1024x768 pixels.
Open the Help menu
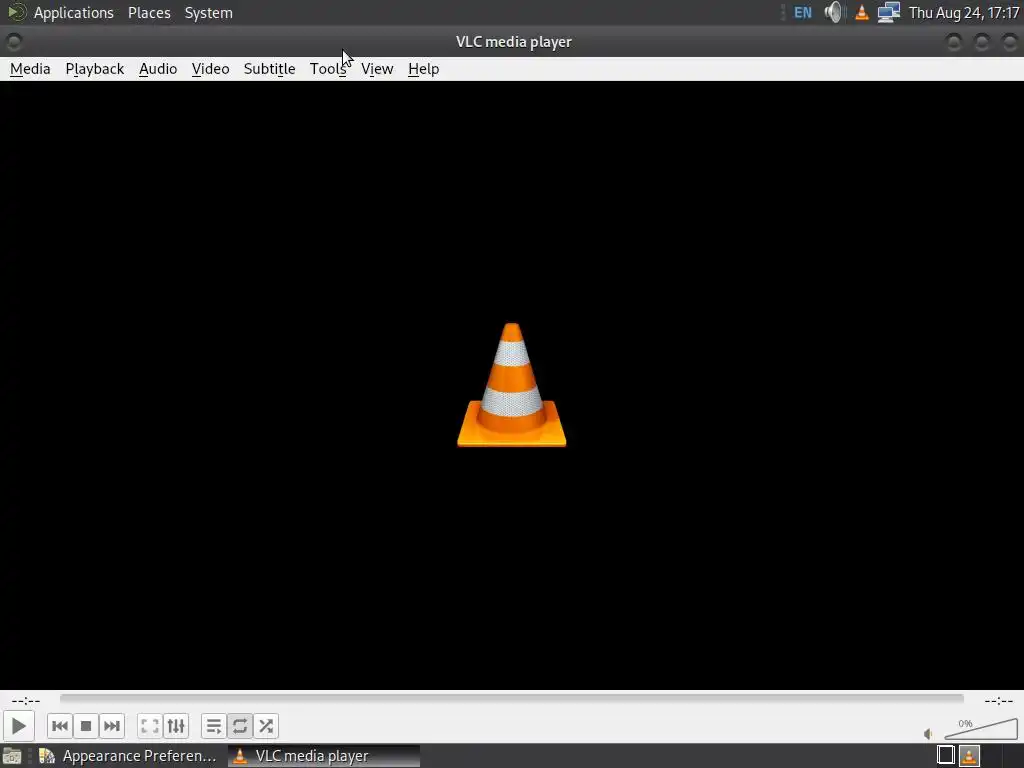[423, 69]
